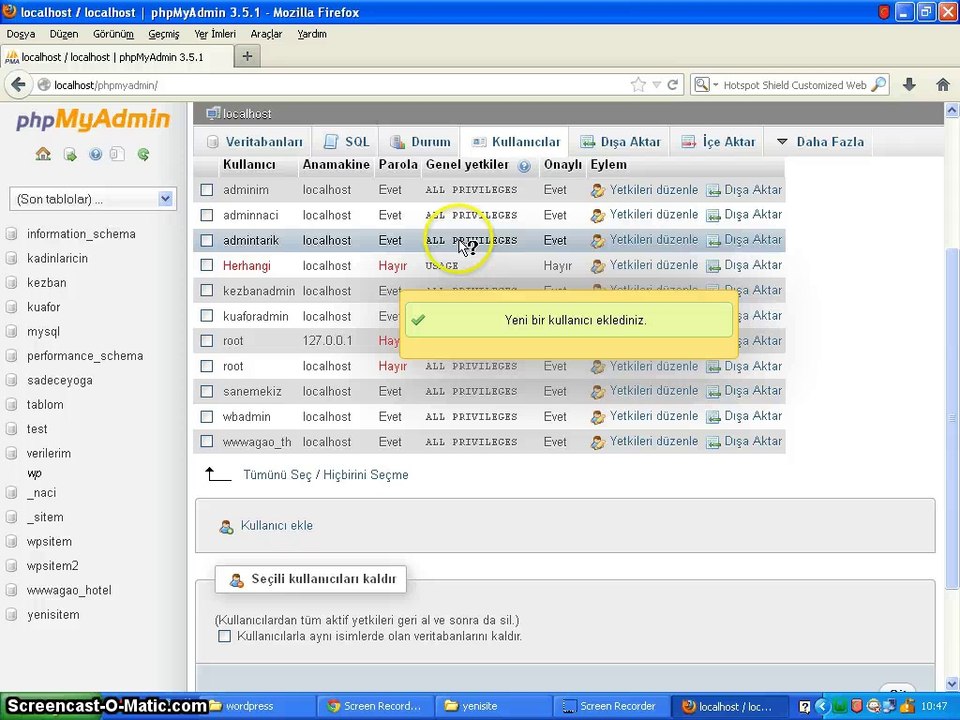The image size is (960, 720).
Task: Click export icon for sanemekiz row
Action: [x=713, y=392]
